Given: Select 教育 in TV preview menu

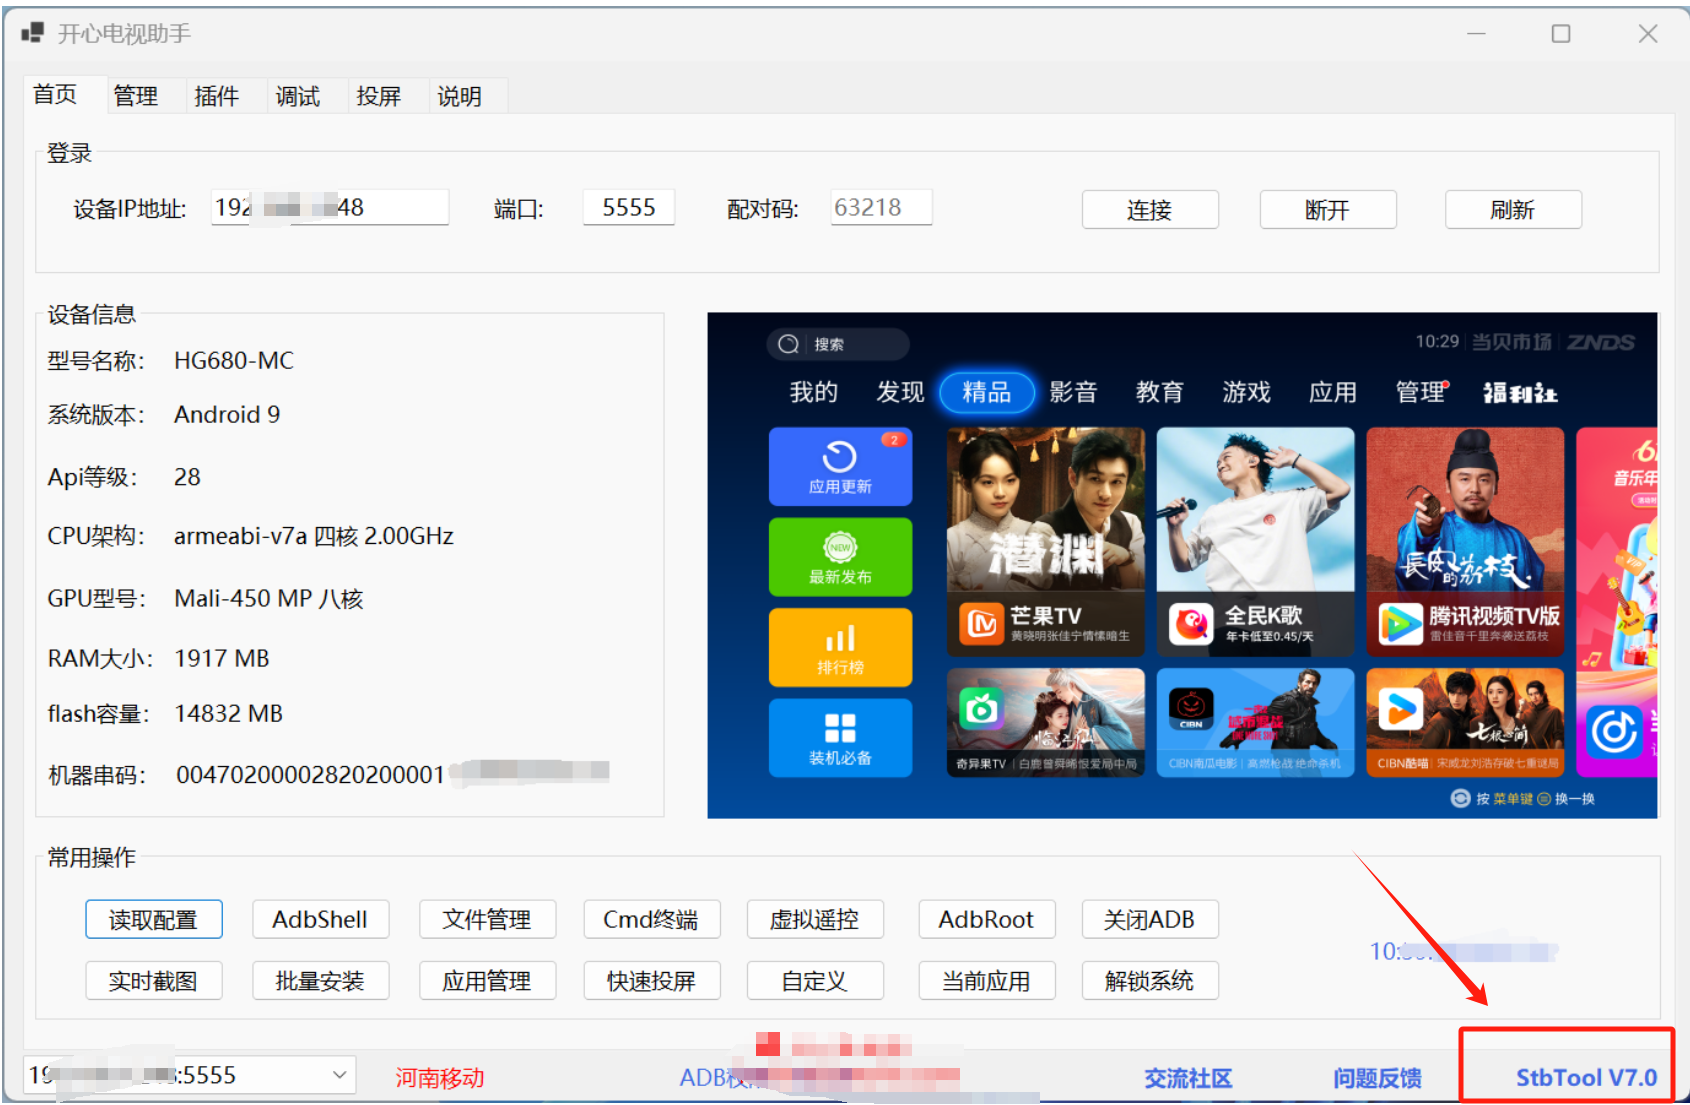Looking at the screenshot, I should [1160, 392].
